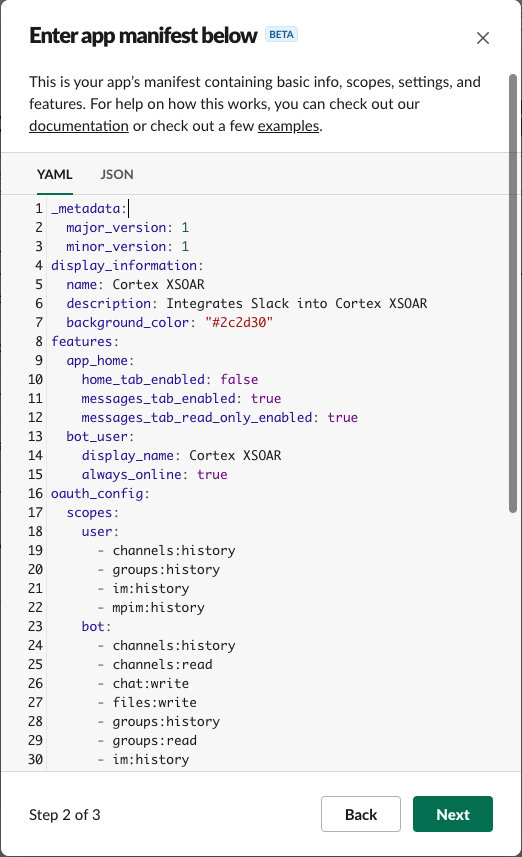Place cursor on oauth_config key
The image size is (522, 857).
[98, 494]
